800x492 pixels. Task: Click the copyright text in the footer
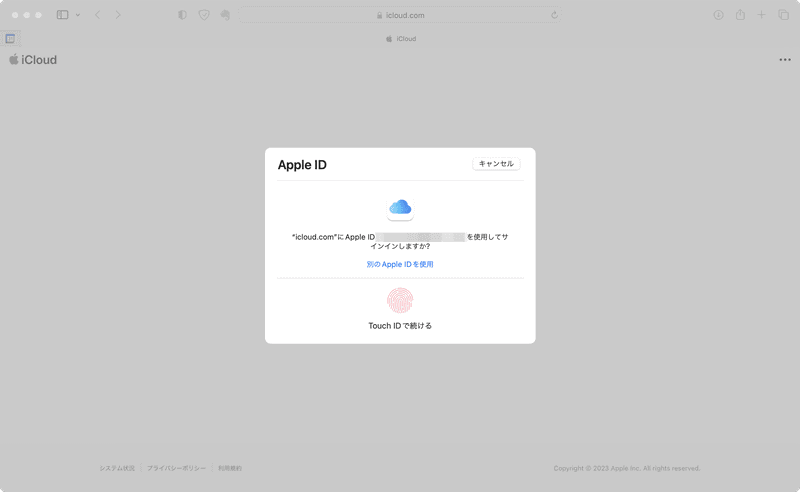point(627,468)
